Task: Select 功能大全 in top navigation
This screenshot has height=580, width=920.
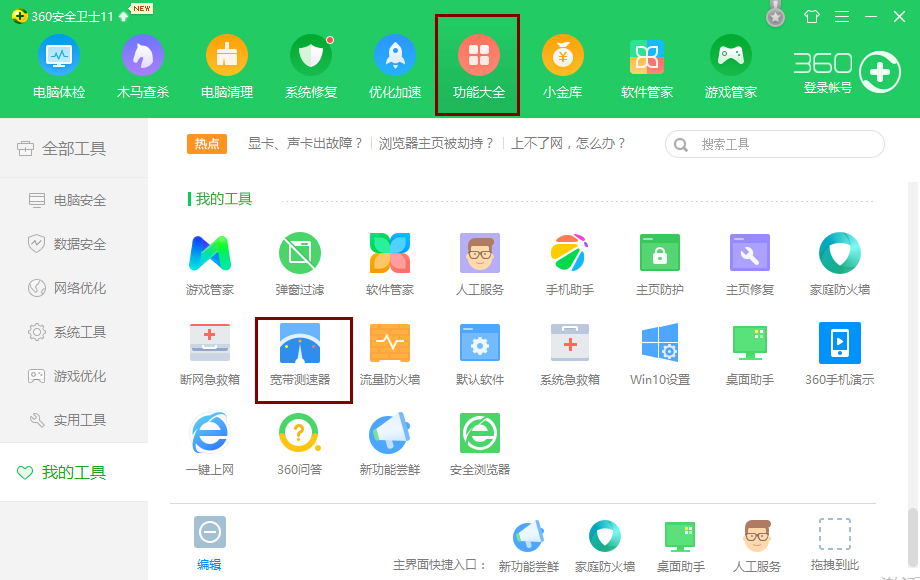Action: pyautogui.click(x=478, y=67)
